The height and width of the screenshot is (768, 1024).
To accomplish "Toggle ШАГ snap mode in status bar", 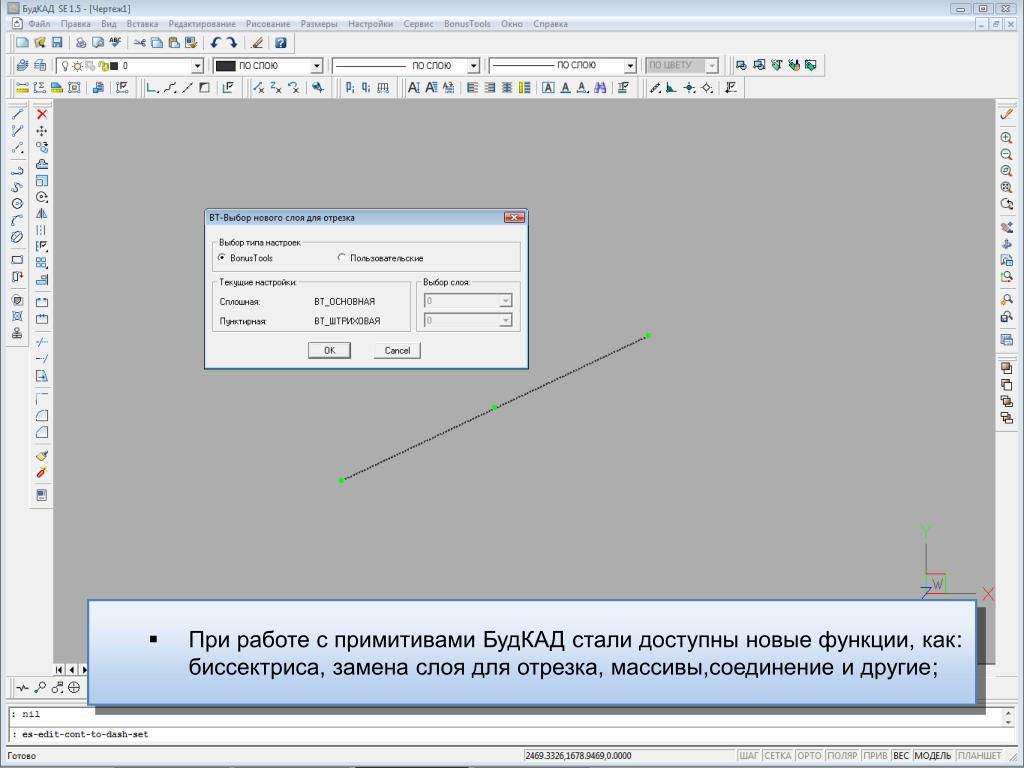I will pos(748,756).
